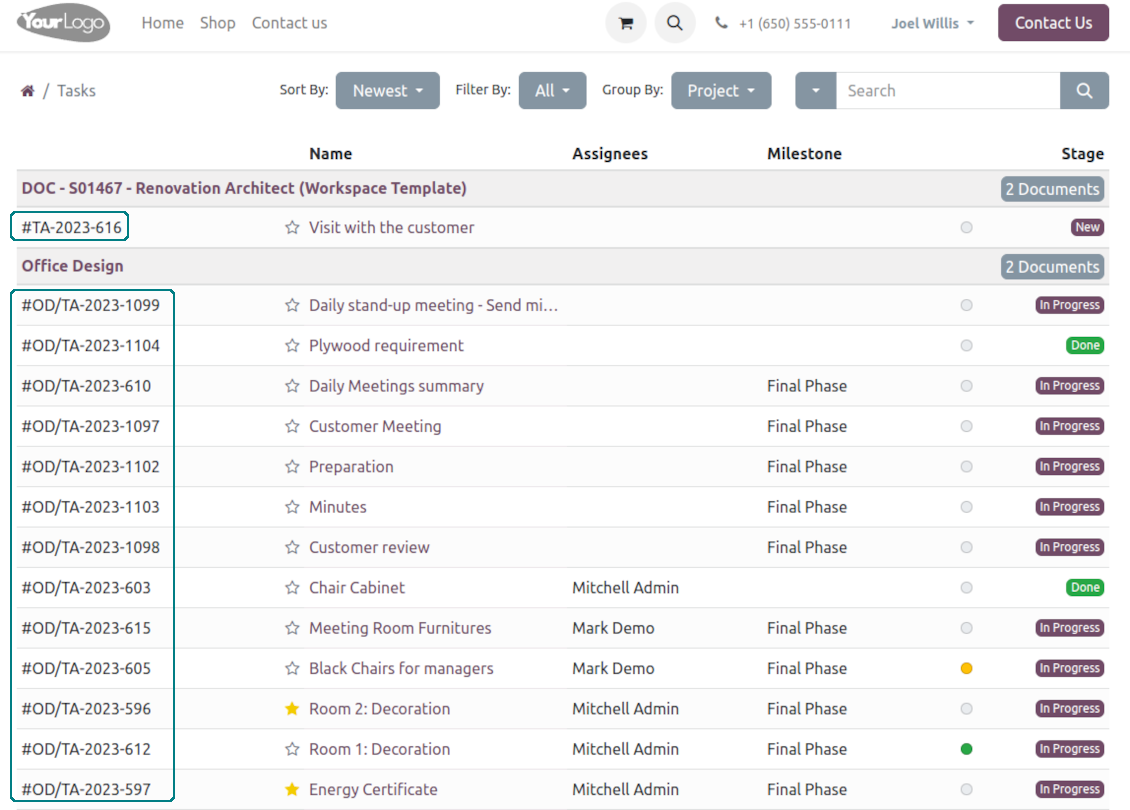This screenshot has width=1130, height=810.
Task: Toggle the star on Energy Certificate
Action: pyautogui.click(x=292, y=790)
